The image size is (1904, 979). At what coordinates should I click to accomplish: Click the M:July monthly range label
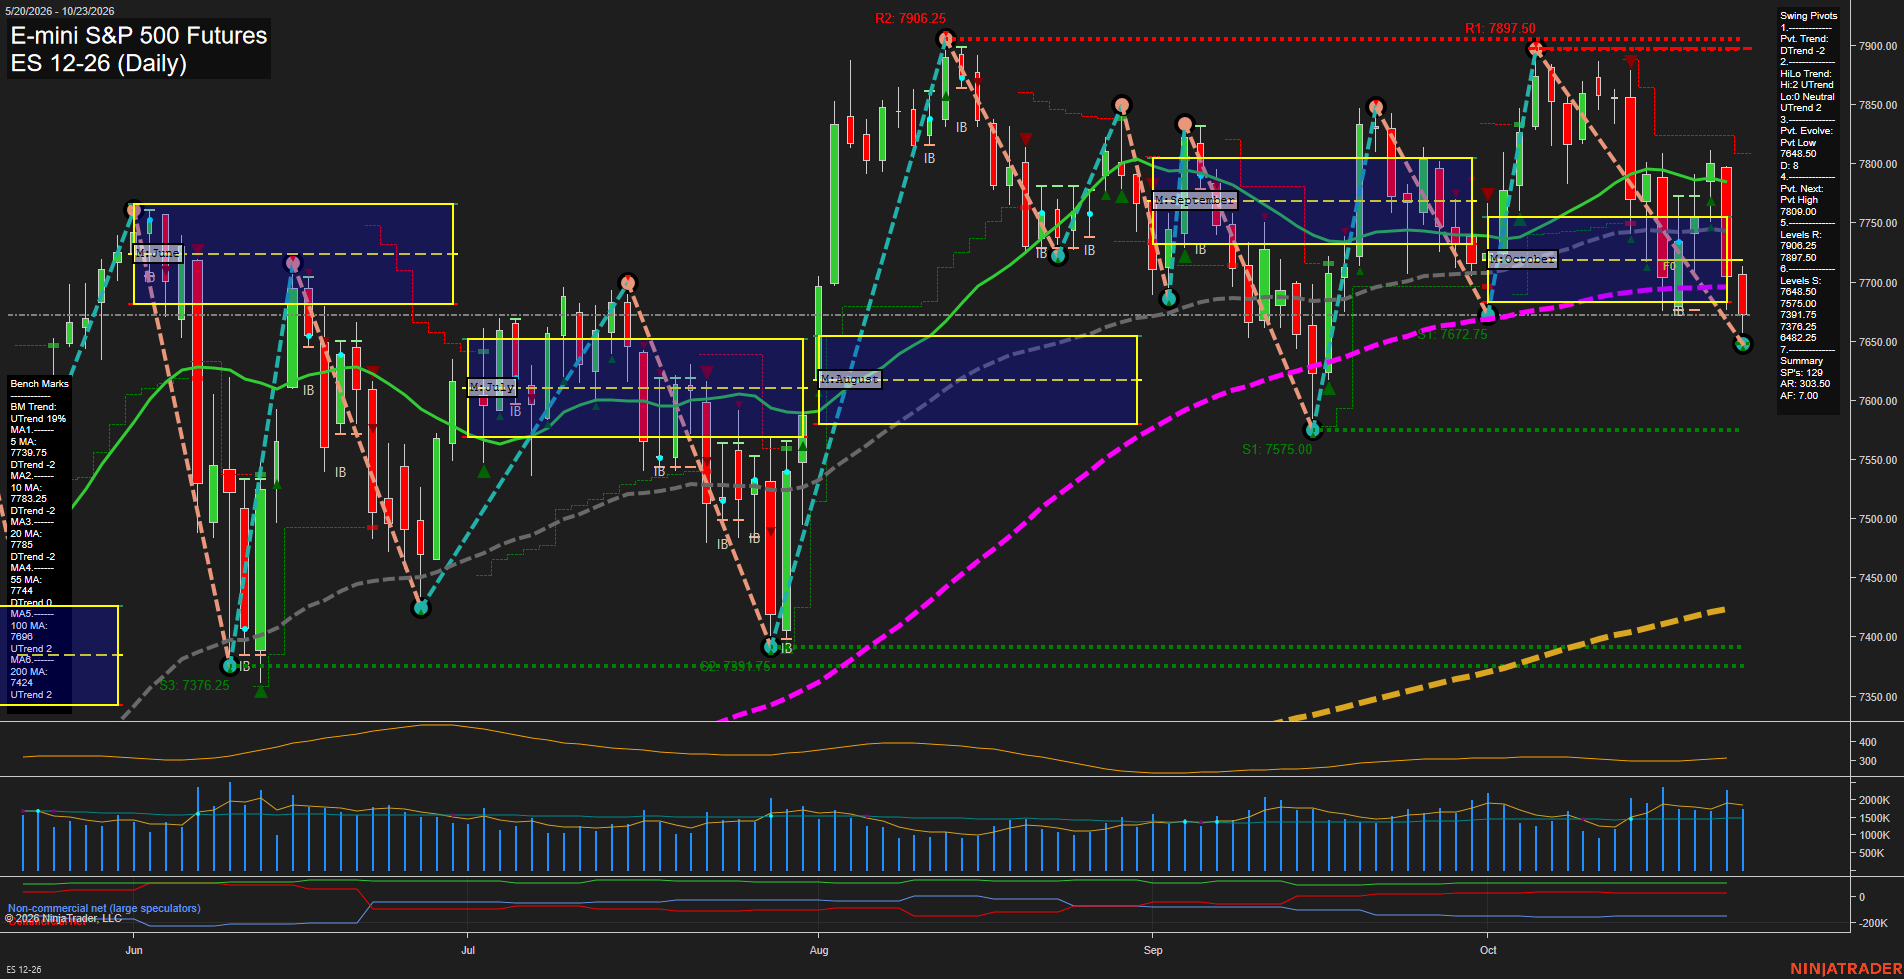[492, 386]
